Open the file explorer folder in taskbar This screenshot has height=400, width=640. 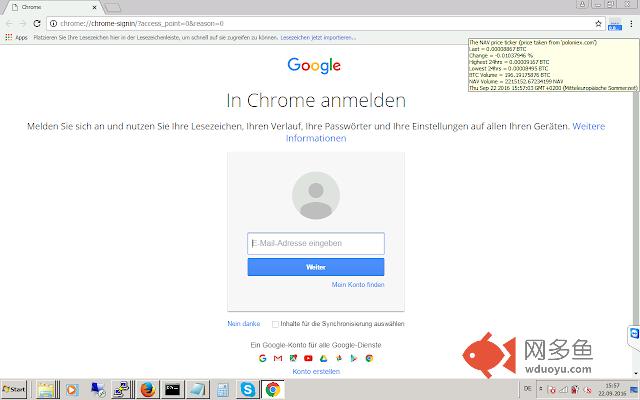(x=46, y=390)
